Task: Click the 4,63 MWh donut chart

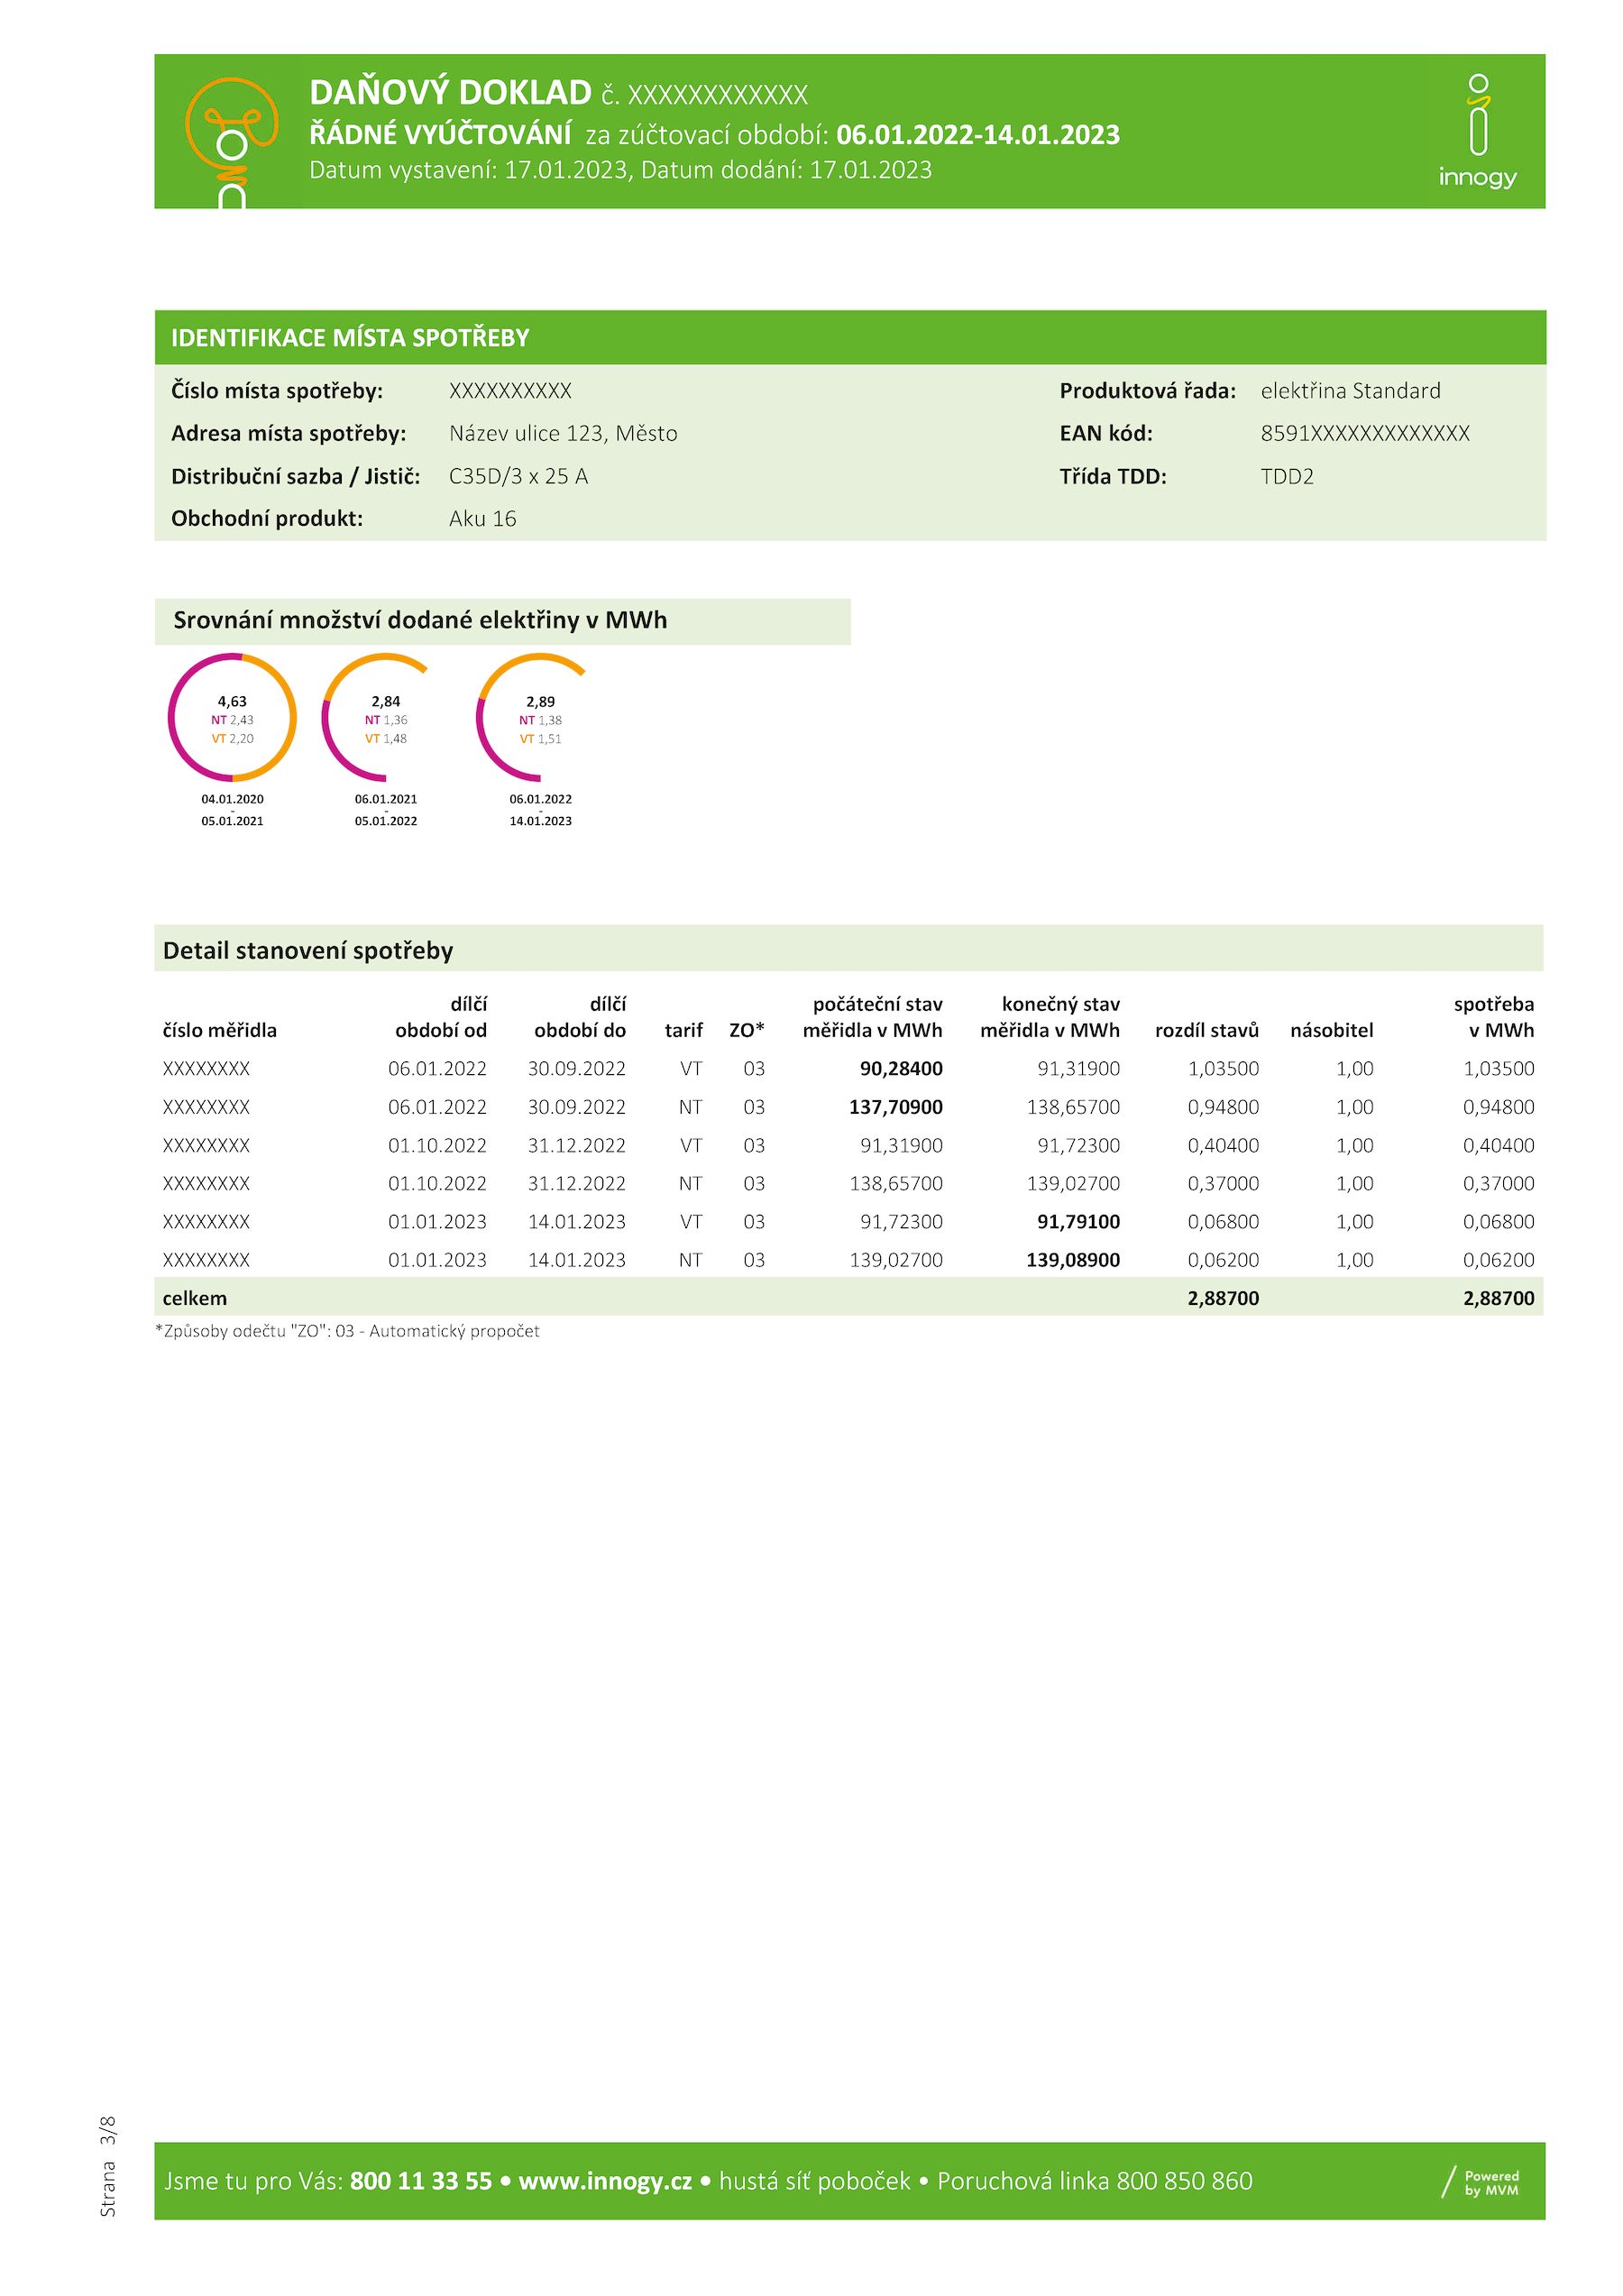Action: coord(232,718)
